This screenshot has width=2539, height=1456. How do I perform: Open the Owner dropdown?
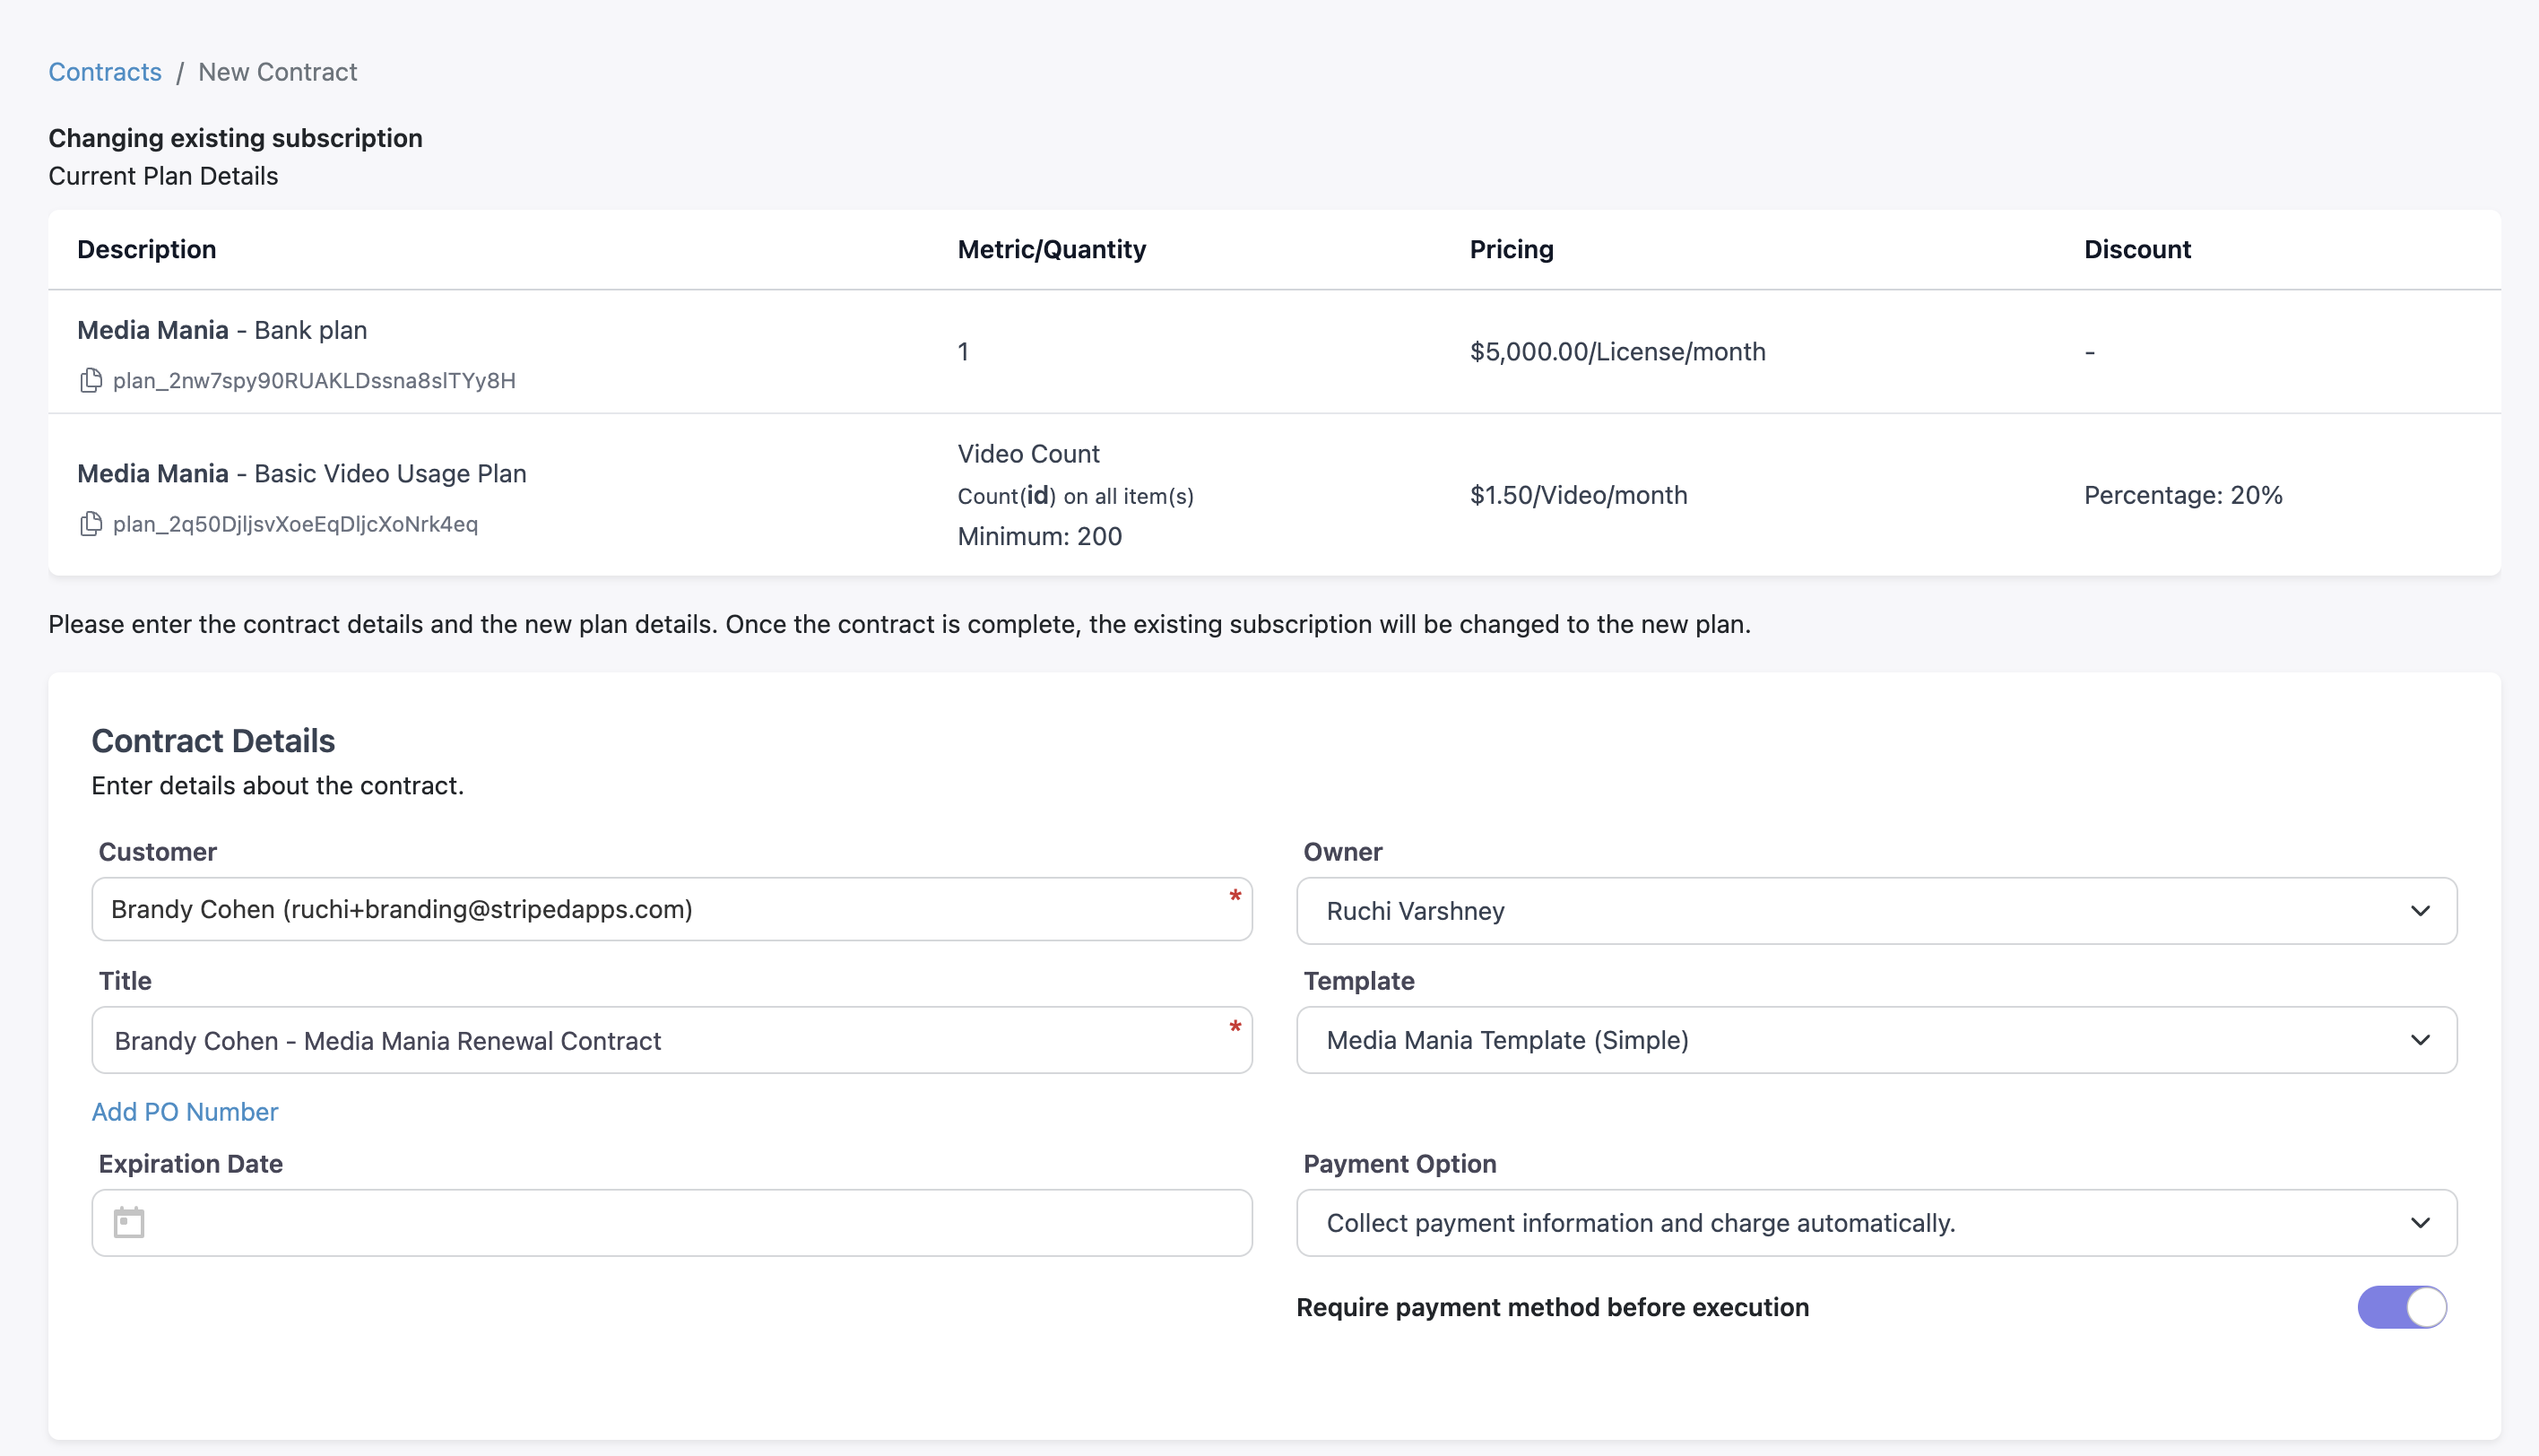tap(1875, 911)
